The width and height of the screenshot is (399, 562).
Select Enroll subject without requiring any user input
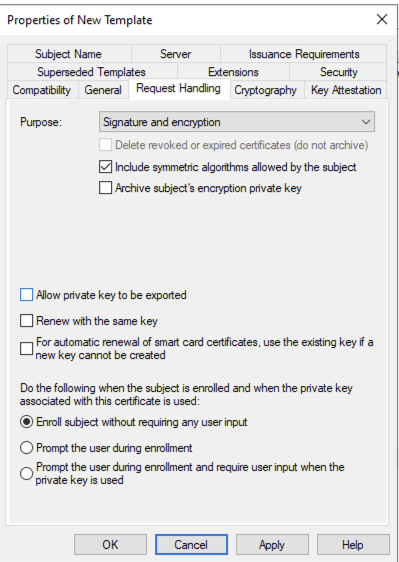(x=27, y=422)
